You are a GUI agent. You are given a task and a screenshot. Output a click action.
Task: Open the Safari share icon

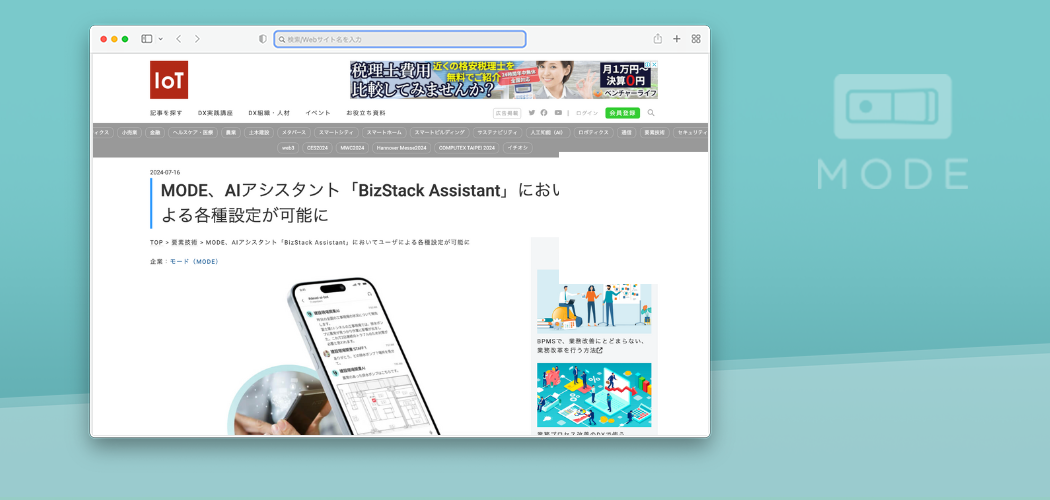658,39
